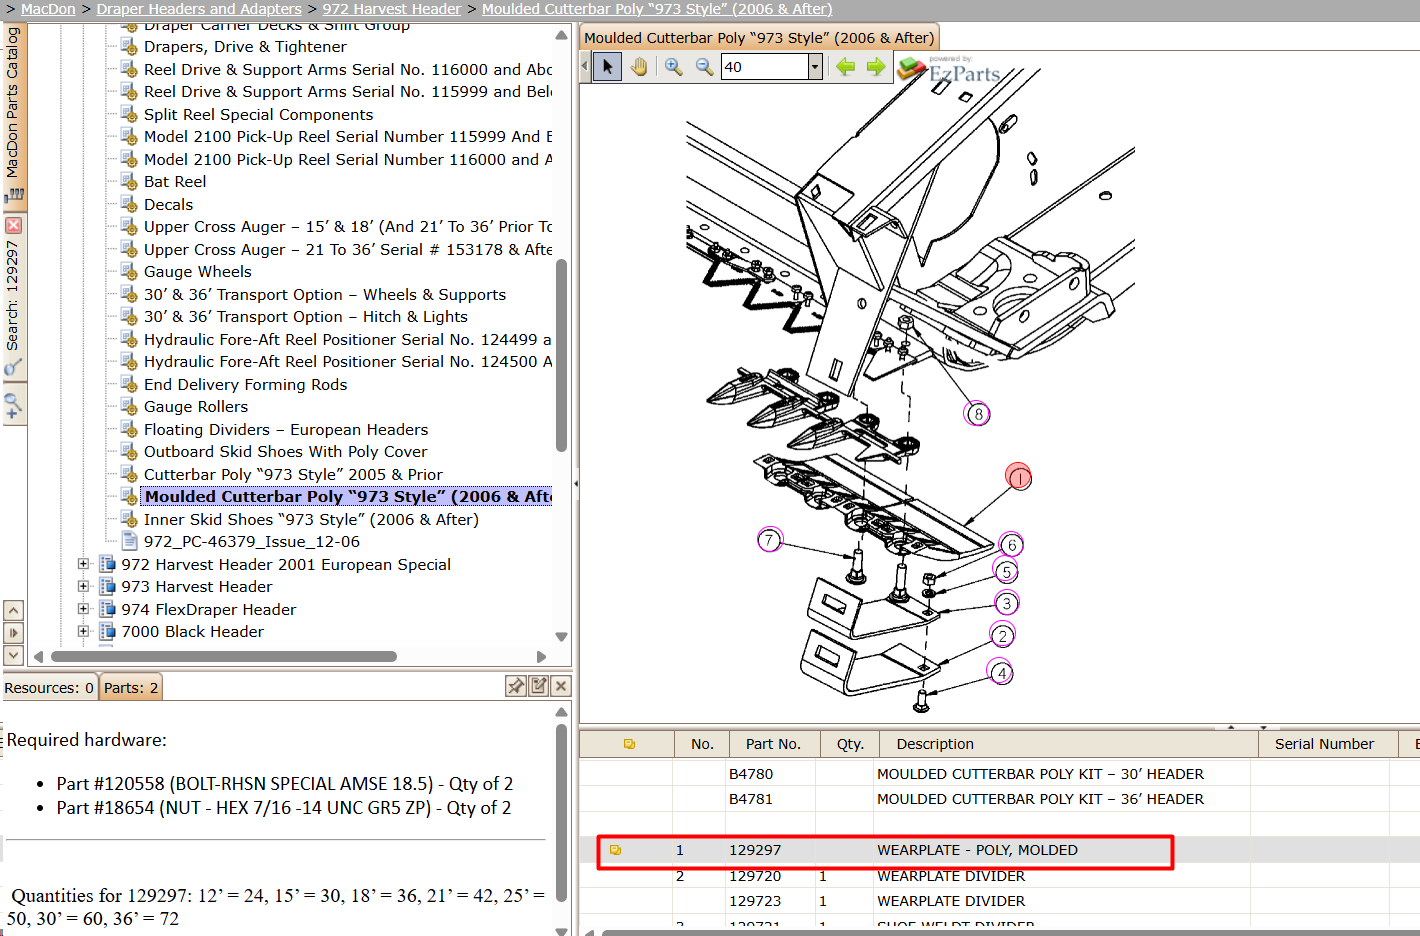Screen dimensions: 1420x936
Task: Follow the MacDon breadcrumb link
Action: coord(48,9)
